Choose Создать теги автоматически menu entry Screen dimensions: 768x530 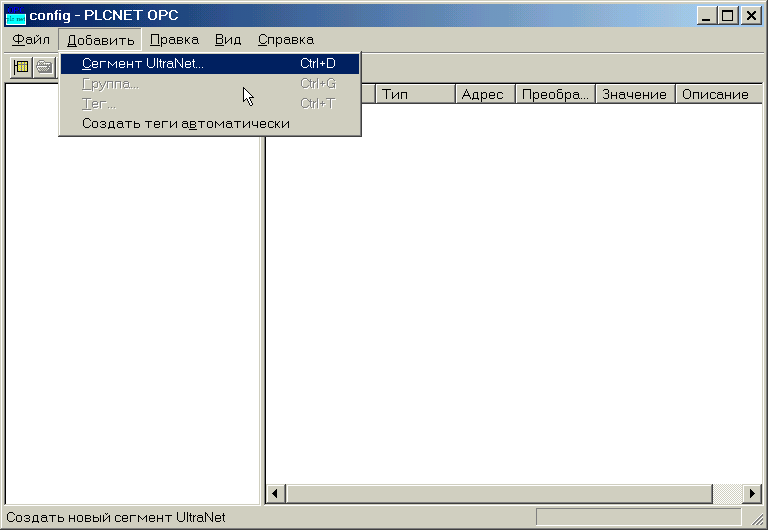point(210,123)
